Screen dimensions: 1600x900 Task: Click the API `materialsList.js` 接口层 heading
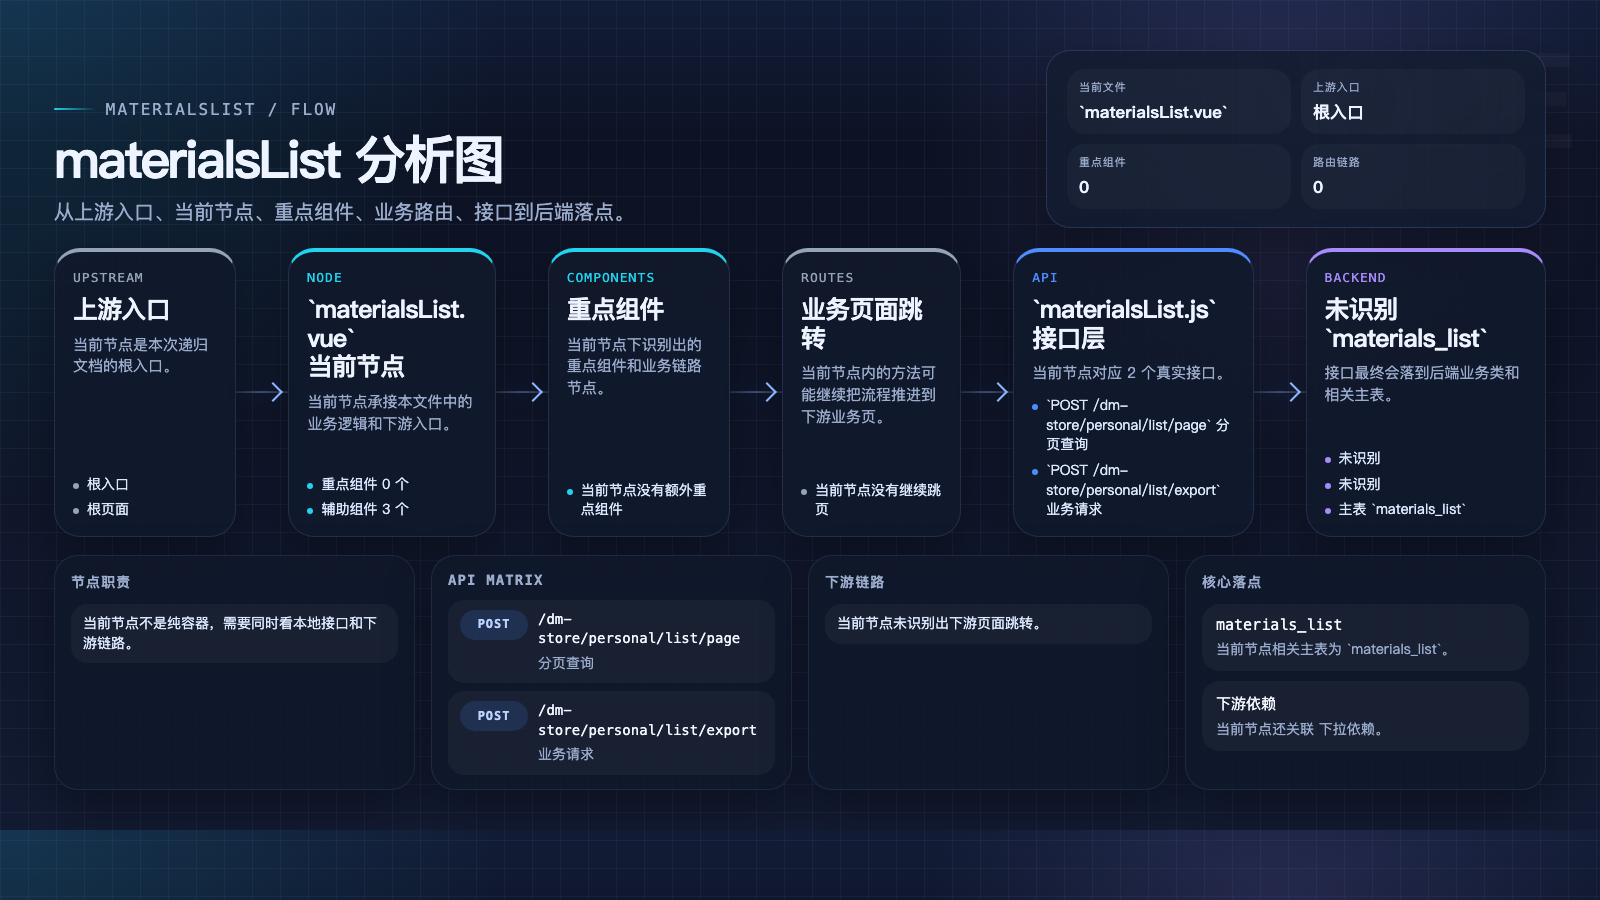point(1124,324)
